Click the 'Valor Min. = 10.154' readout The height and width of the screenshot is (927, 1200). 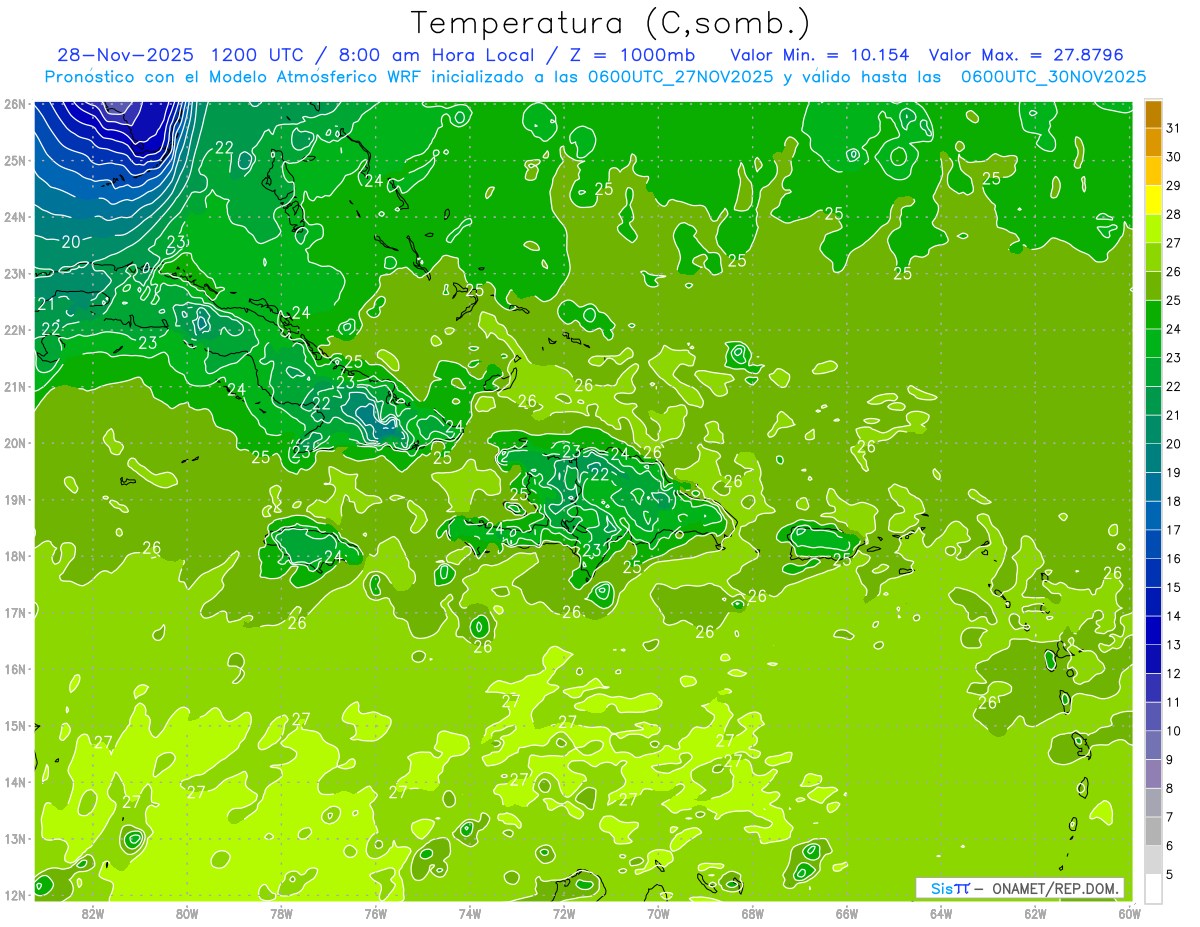pos(821,54)
